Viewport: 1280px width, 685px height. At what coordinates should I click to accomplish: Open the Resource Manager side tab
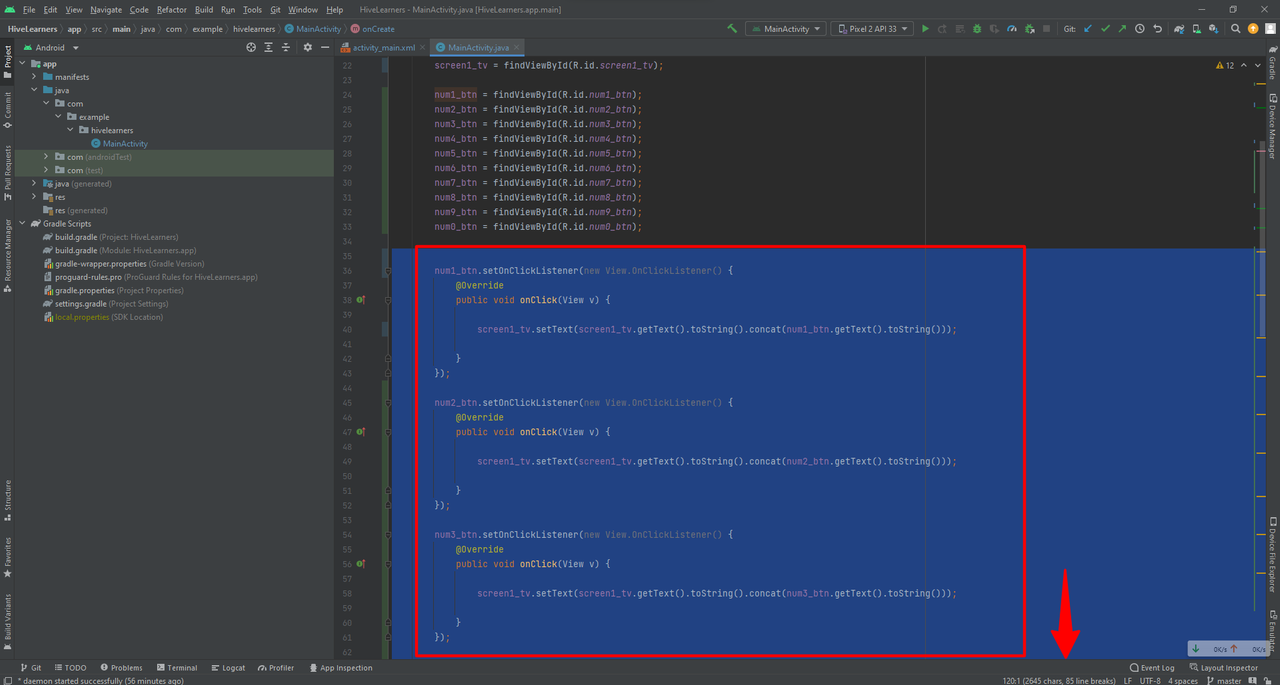click(7, 256)
